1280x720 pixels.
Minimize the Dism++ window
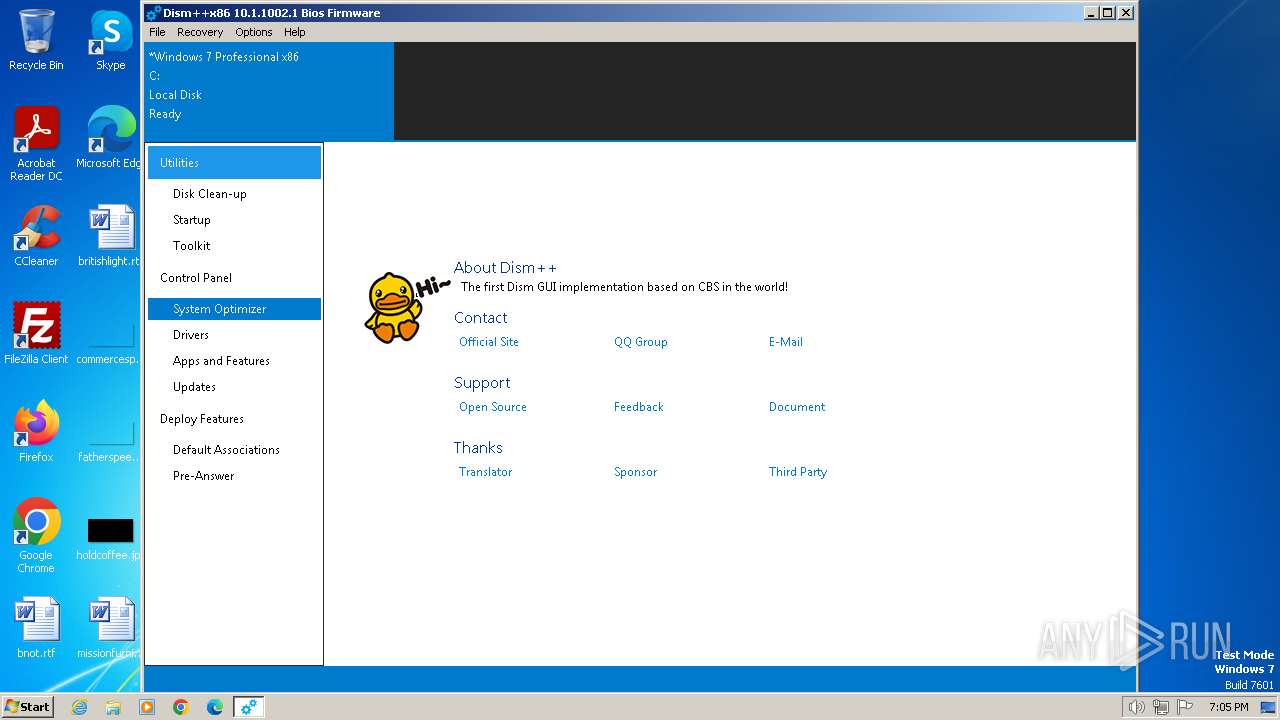click(1091, 13)
